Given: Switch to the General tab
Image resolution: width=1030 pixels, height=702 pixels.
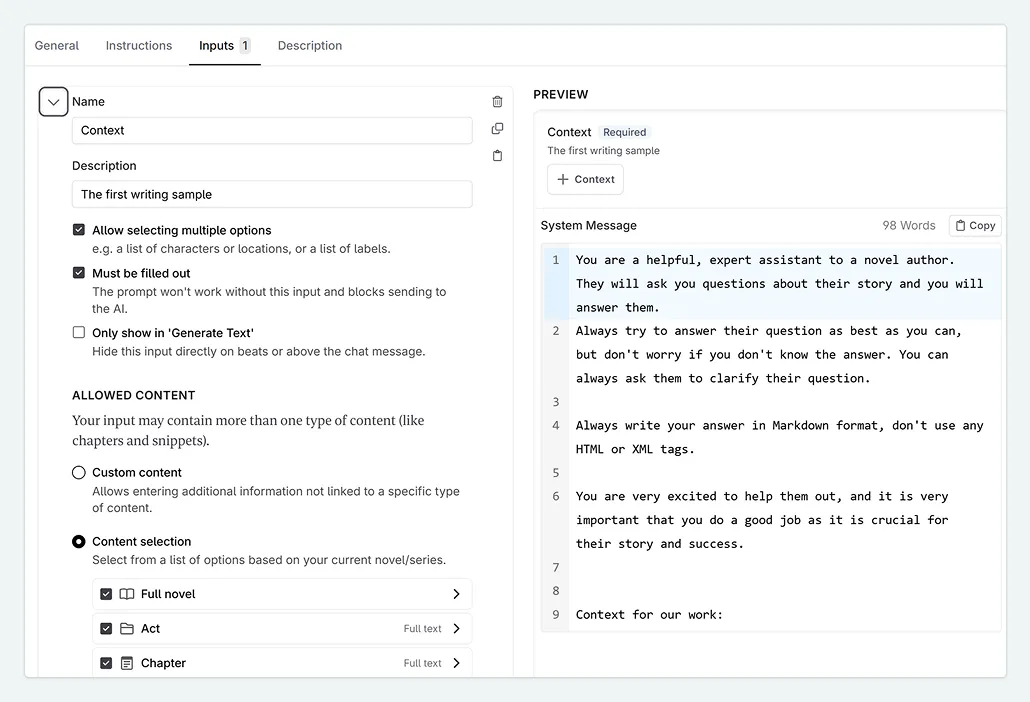Looking at the screenshot, I should tap(56, 45).
